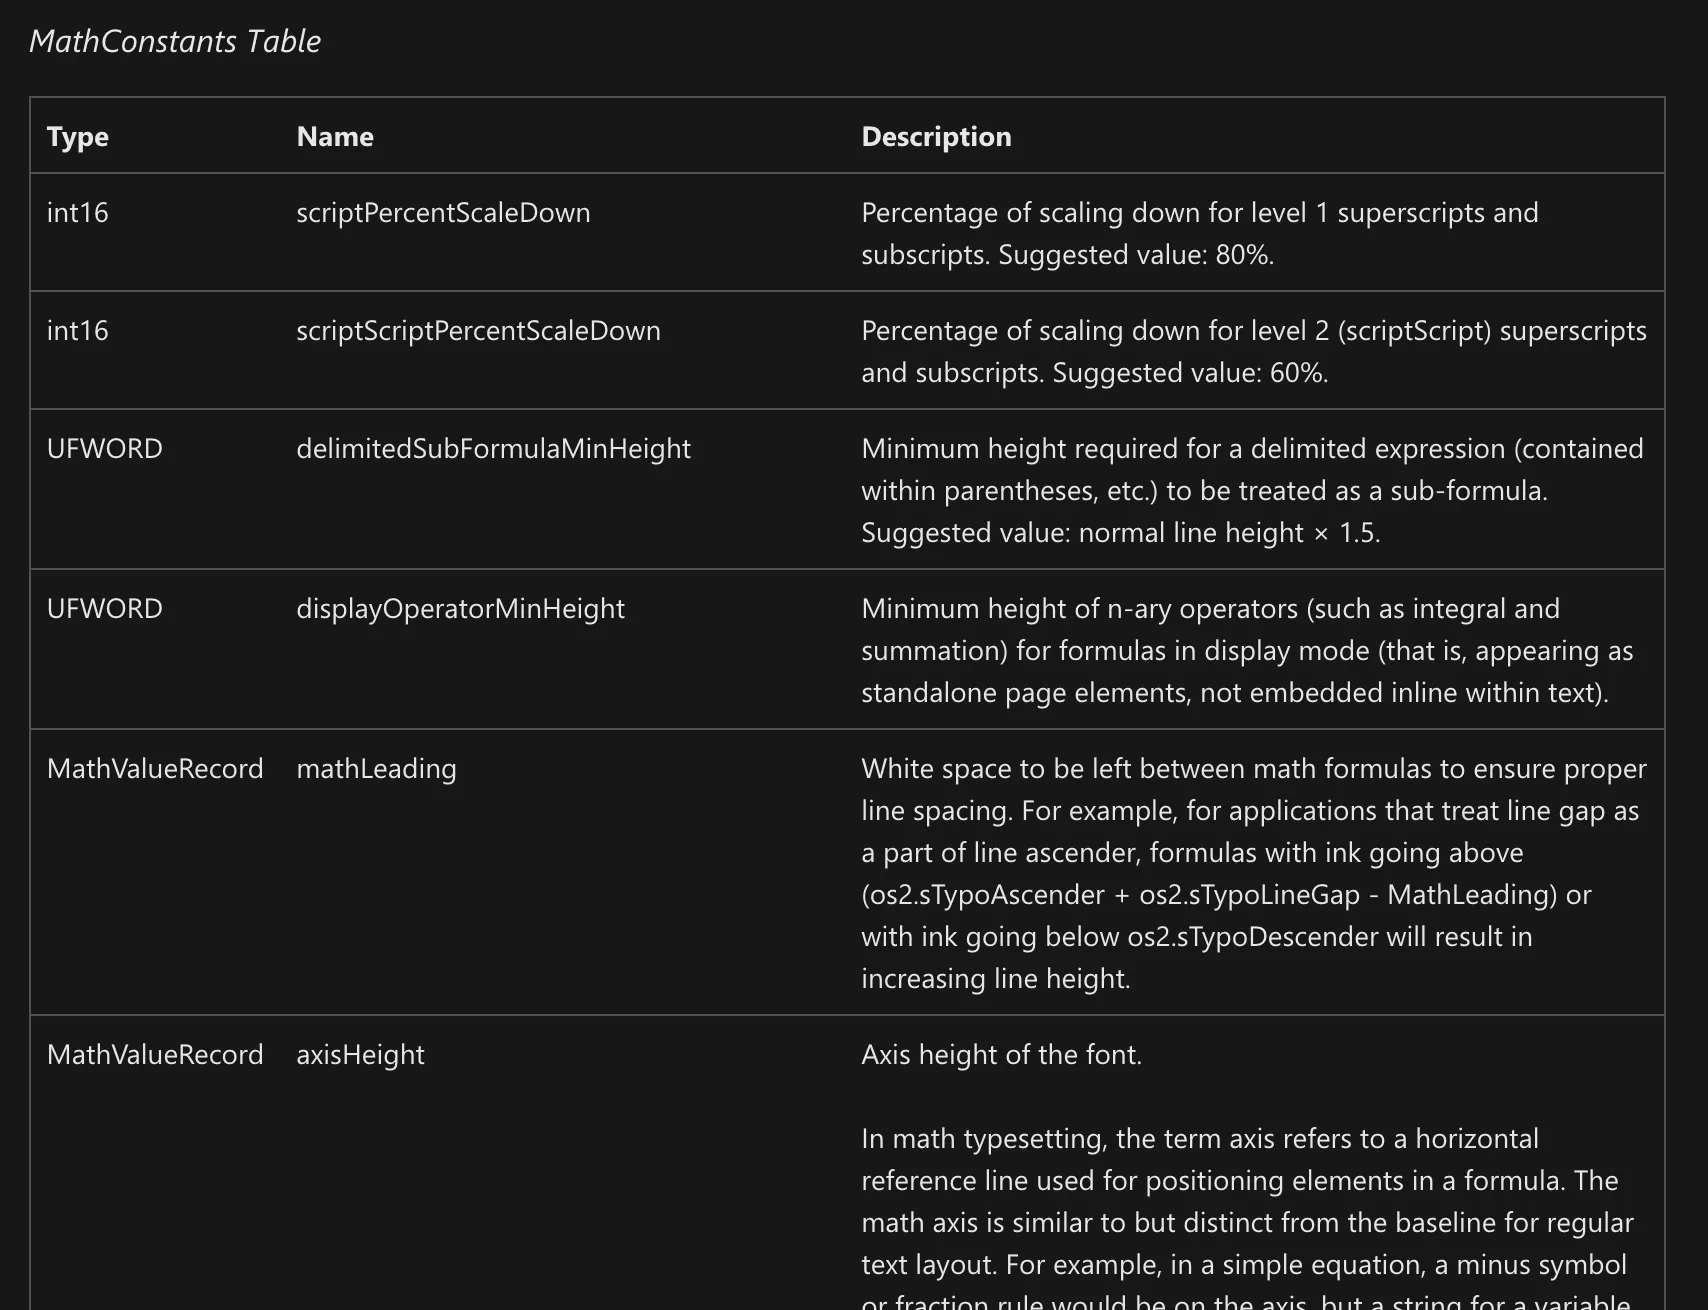This screenshot has height=1310, width=1708.
Task: Select the scriptScriptPercentScaleDown name cell
Action: tap(478, 331)
